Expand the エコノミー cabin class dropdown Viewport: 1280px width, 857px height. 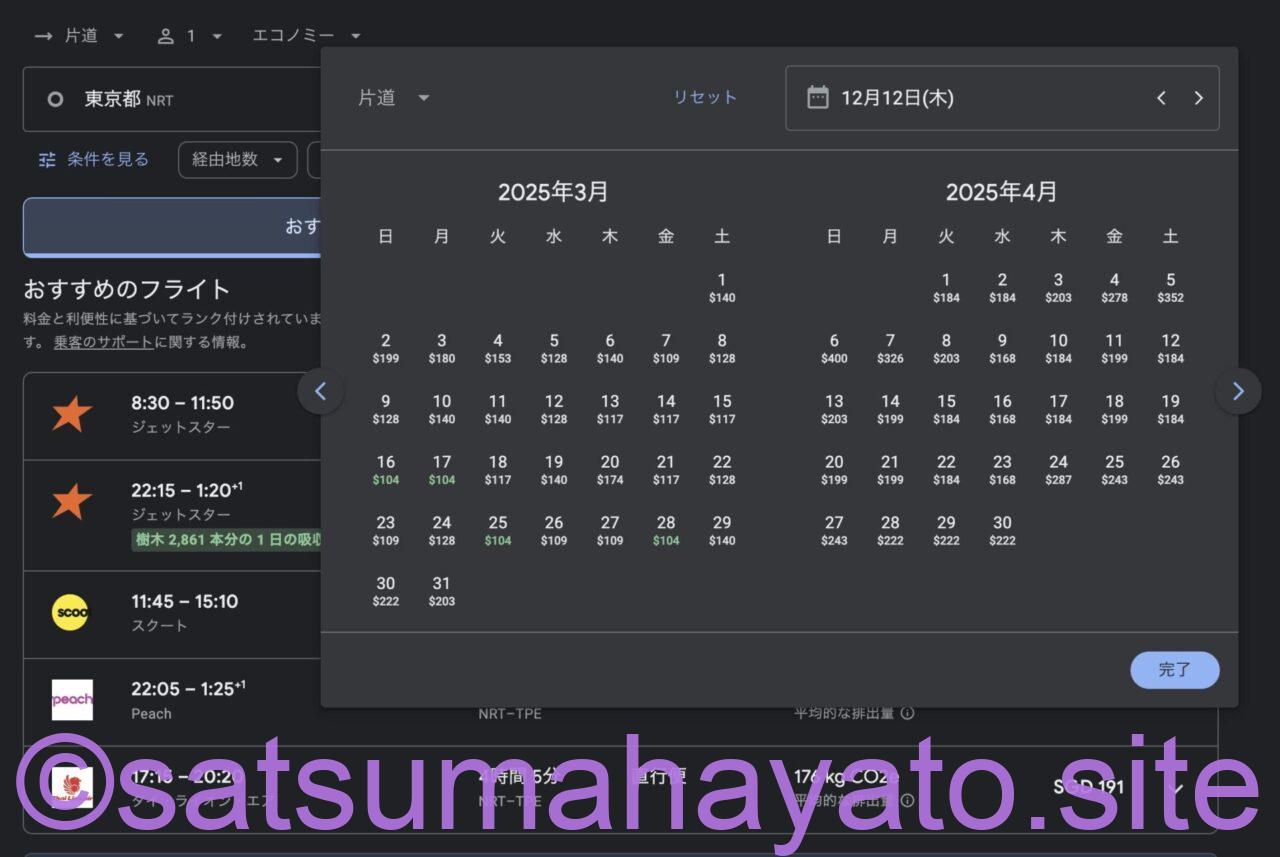pyautogui.click(x=306, y=36)
